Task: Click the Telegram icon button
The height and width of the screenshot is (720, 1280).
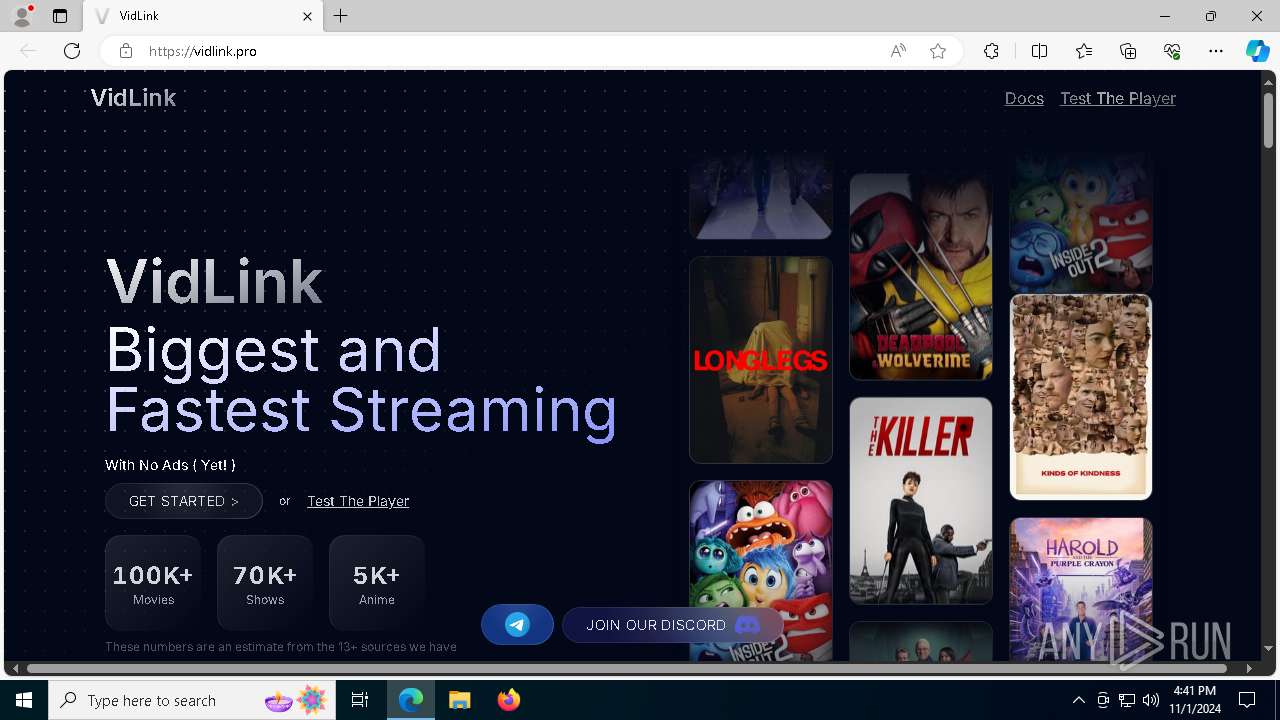Action: (517, 625)
